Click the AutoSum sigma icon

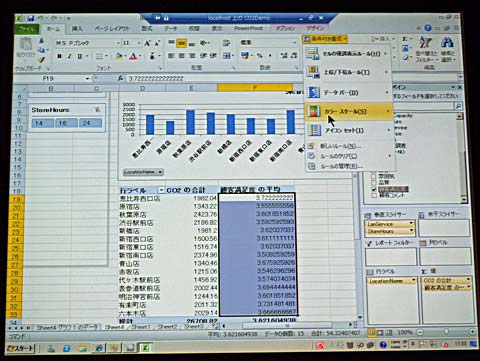[404, 39]
